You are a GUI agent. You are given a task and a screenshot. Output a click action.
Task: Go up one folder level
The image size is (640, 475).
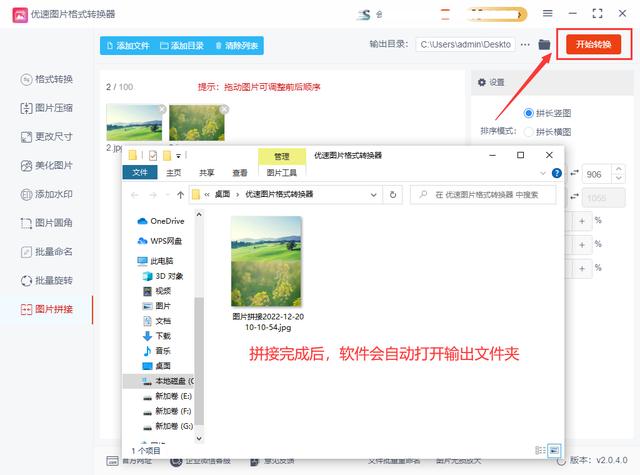click(180, 195)
